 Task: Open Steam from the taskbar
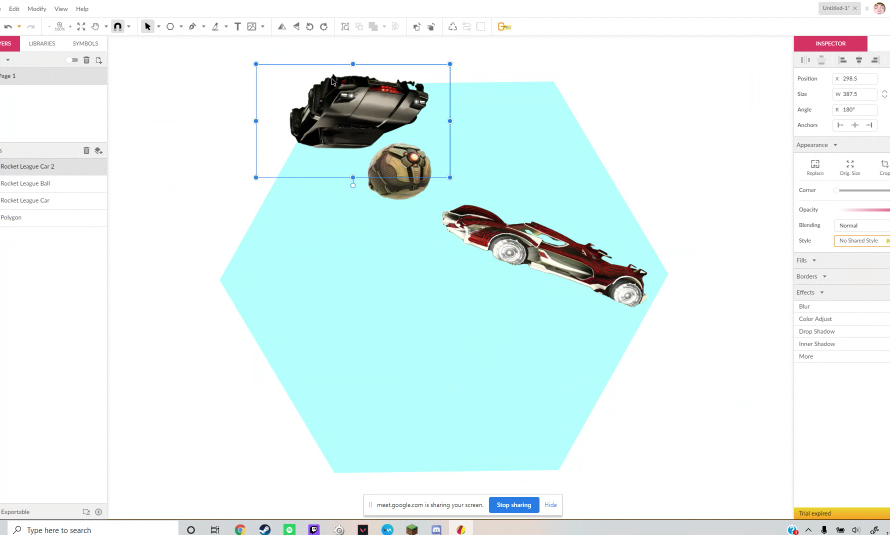pyautogui.click(x=265, y=530)
